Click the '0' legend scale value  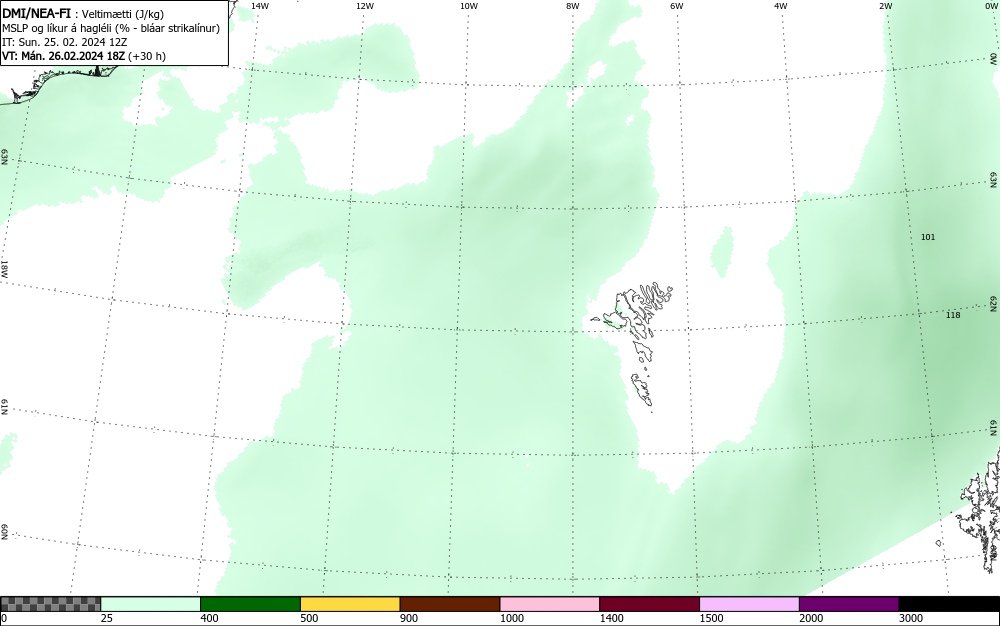4,618
